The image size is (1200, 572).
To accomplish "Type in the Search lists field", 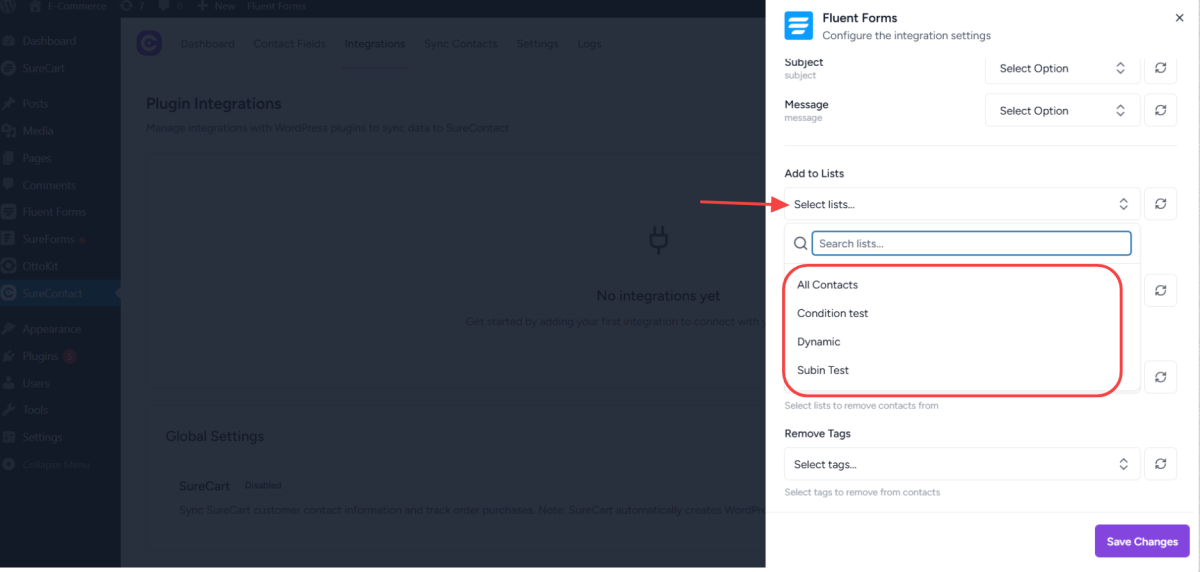I will click(x=970, y=243).
